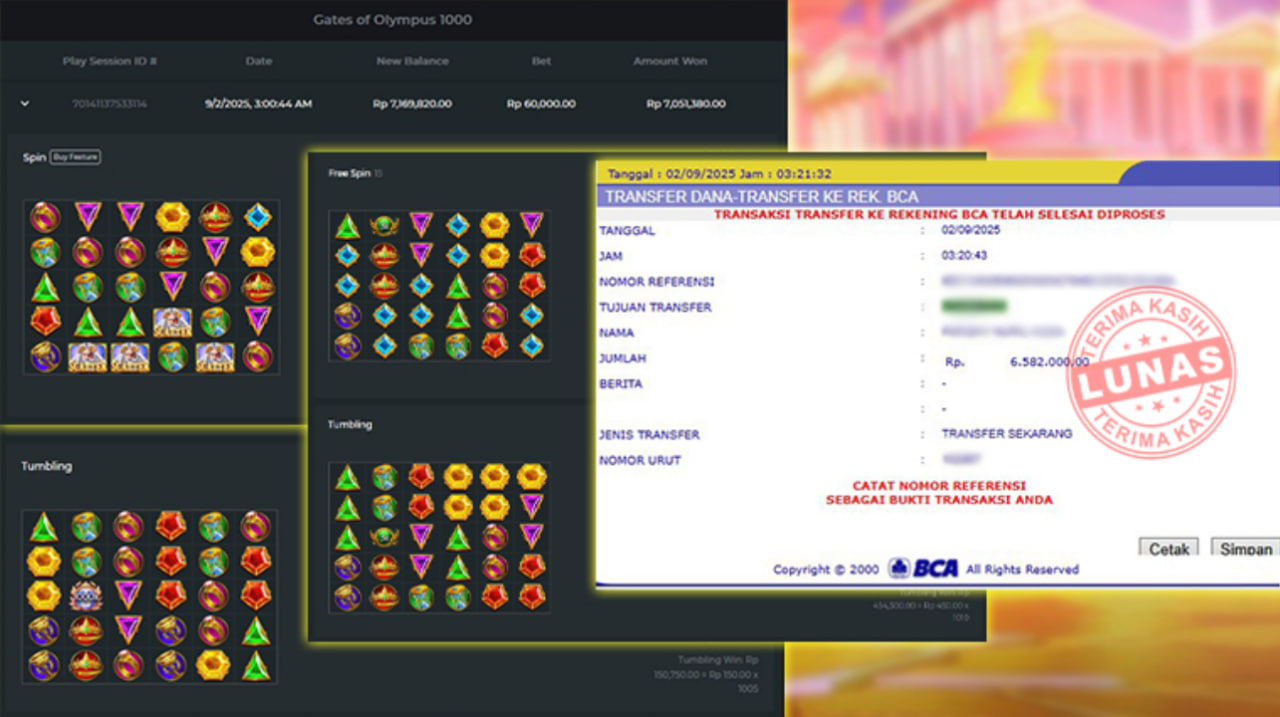Click the All Rights Reserved footer text
1280x717 pixels.
pyautogui.click(x=1022, y=570)
